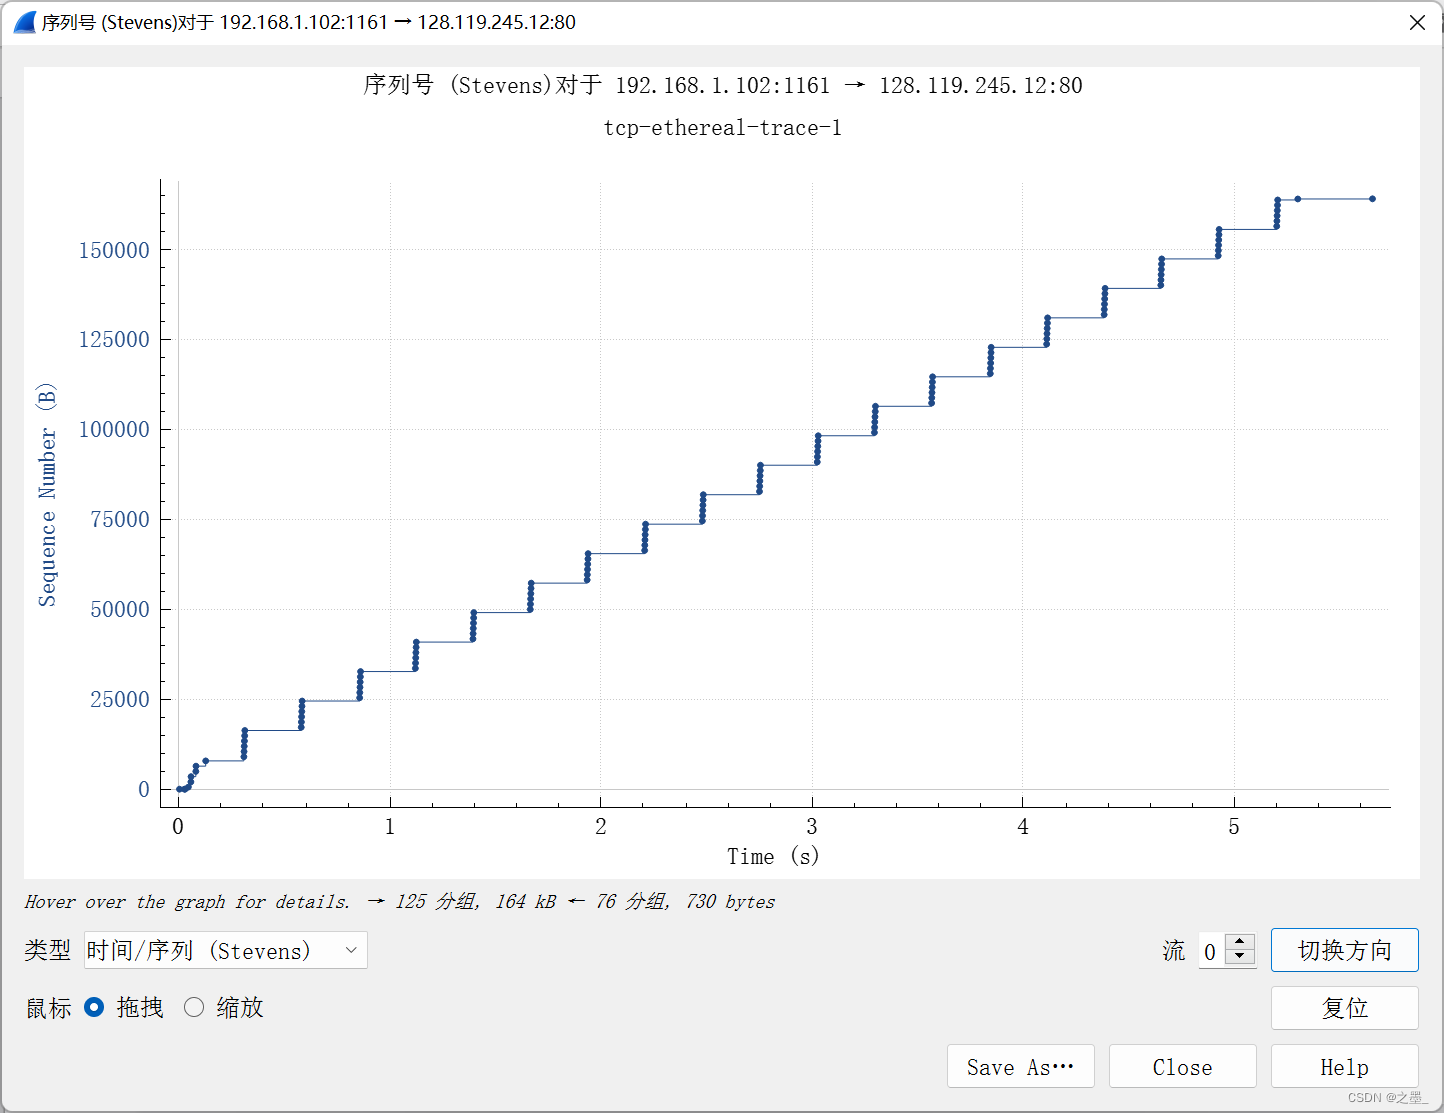Click the 75000 y-axis tick label
Viewport: 1444px width, 1113px height.
click(x=120, y=519)
